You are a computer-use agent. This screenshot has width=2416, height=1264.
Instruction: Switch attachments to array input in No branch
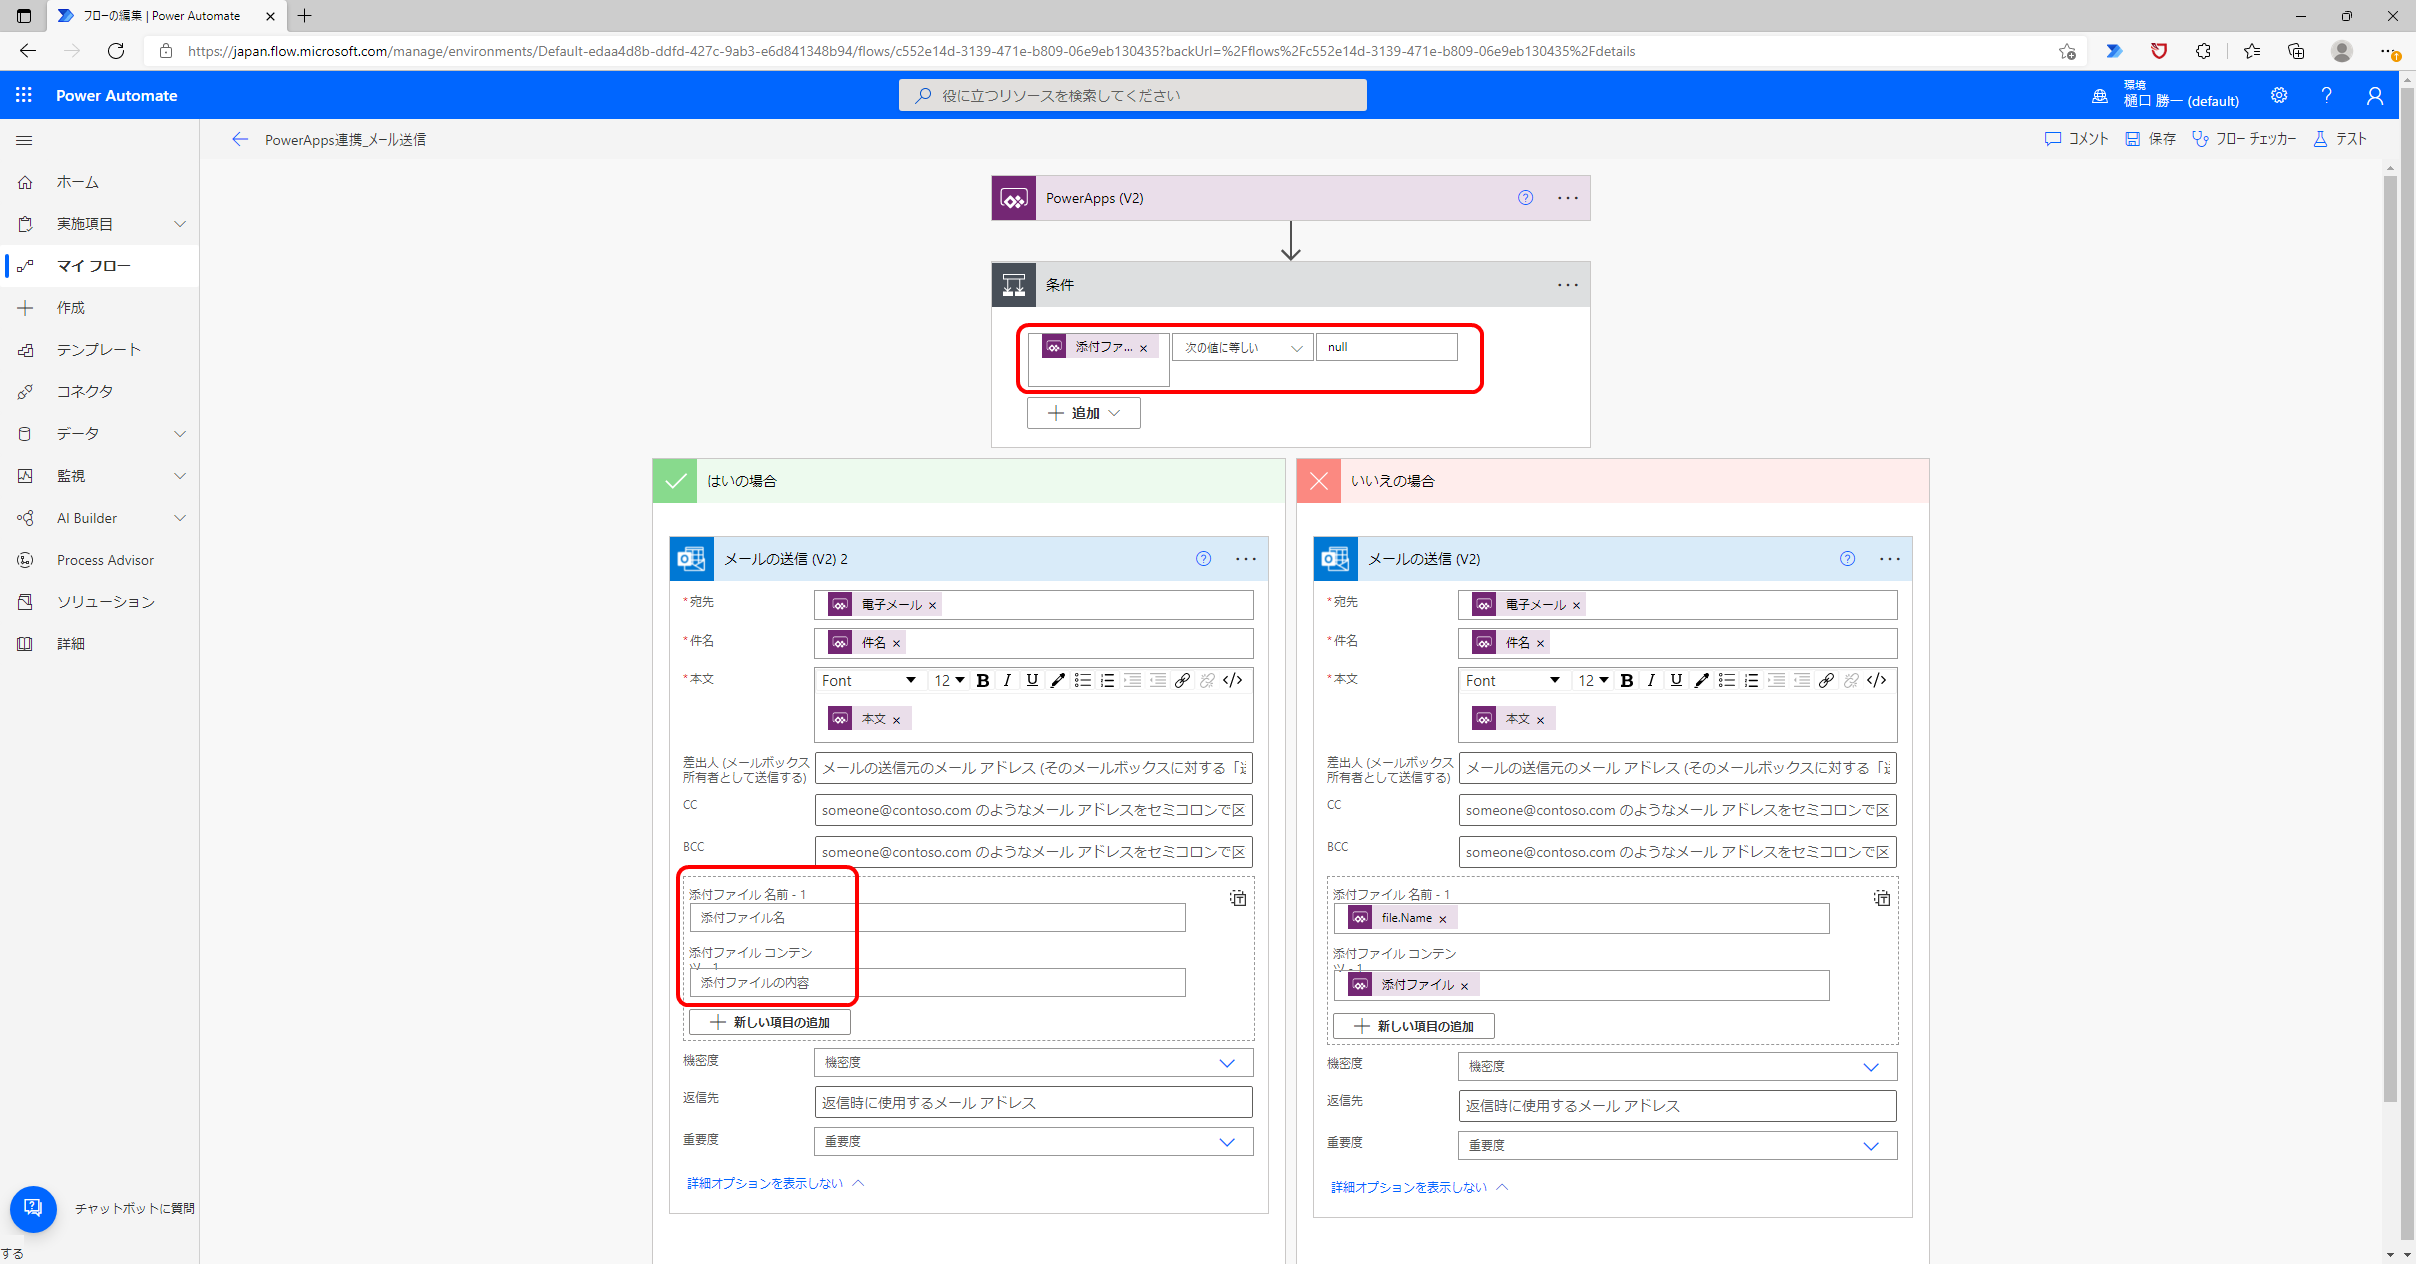click(1882, 898)
